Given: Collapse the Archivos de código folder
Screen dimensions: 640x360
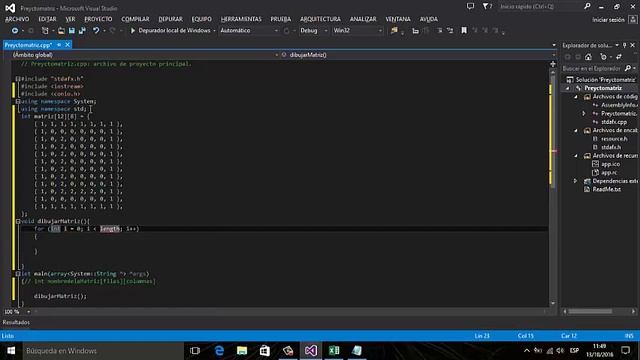Looking at the screenshot, I should pos(576,97).
